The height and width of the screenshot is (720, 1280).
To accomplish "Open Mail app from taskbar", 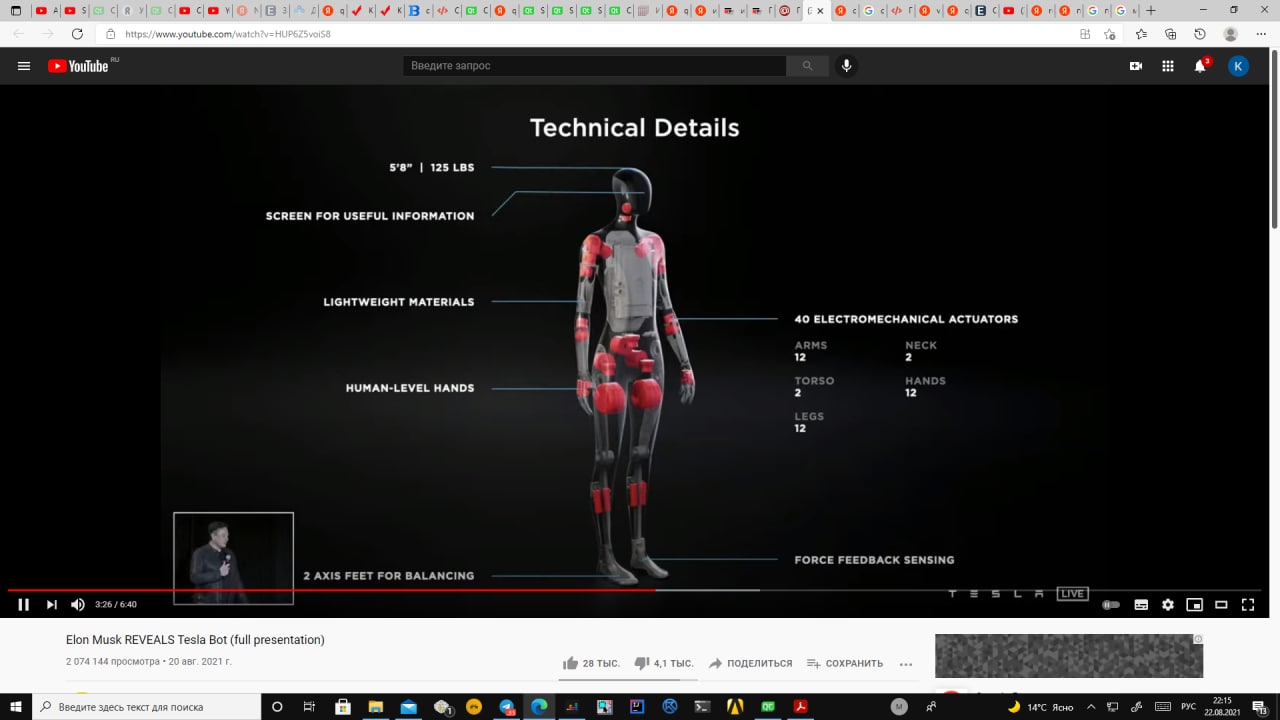I will point(408,707).
